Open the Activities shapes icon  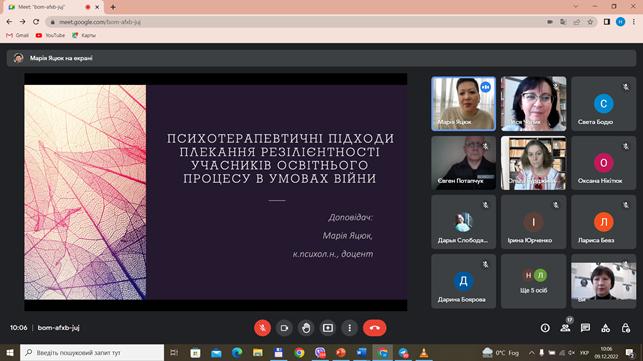coord(606,328)
